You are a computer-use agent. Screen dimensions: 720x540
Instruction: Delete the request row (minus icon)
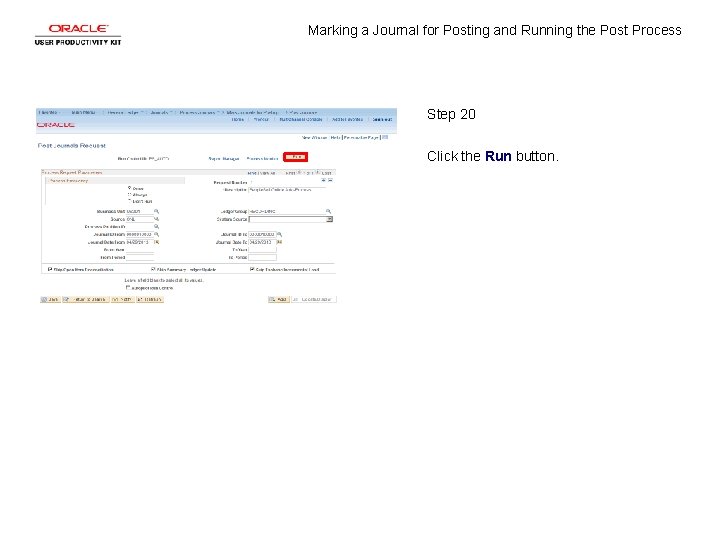coord(330,181)
